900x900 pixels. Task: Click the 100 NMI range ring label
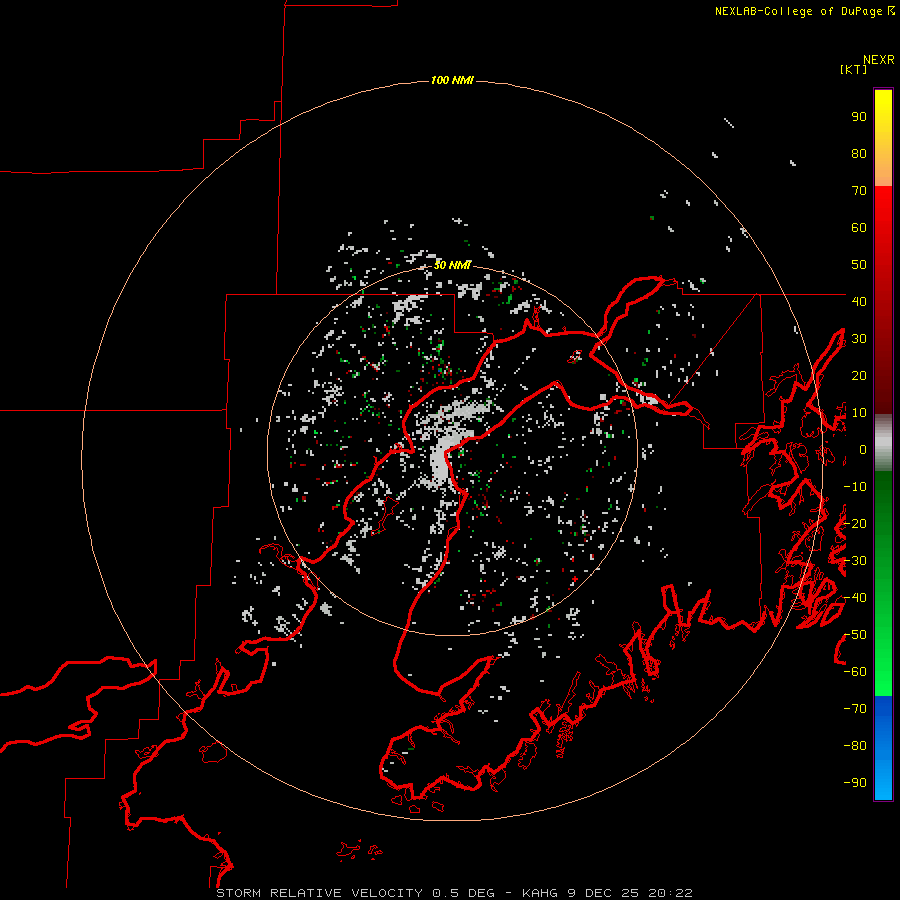point(452,80)
